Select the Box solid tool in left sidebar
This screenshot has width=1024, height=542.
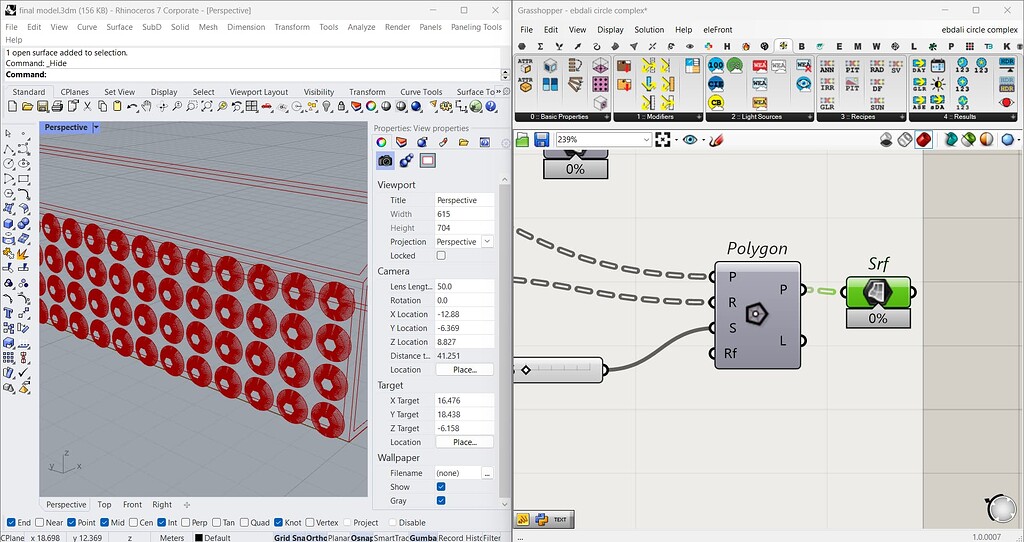tap(8, 223)
